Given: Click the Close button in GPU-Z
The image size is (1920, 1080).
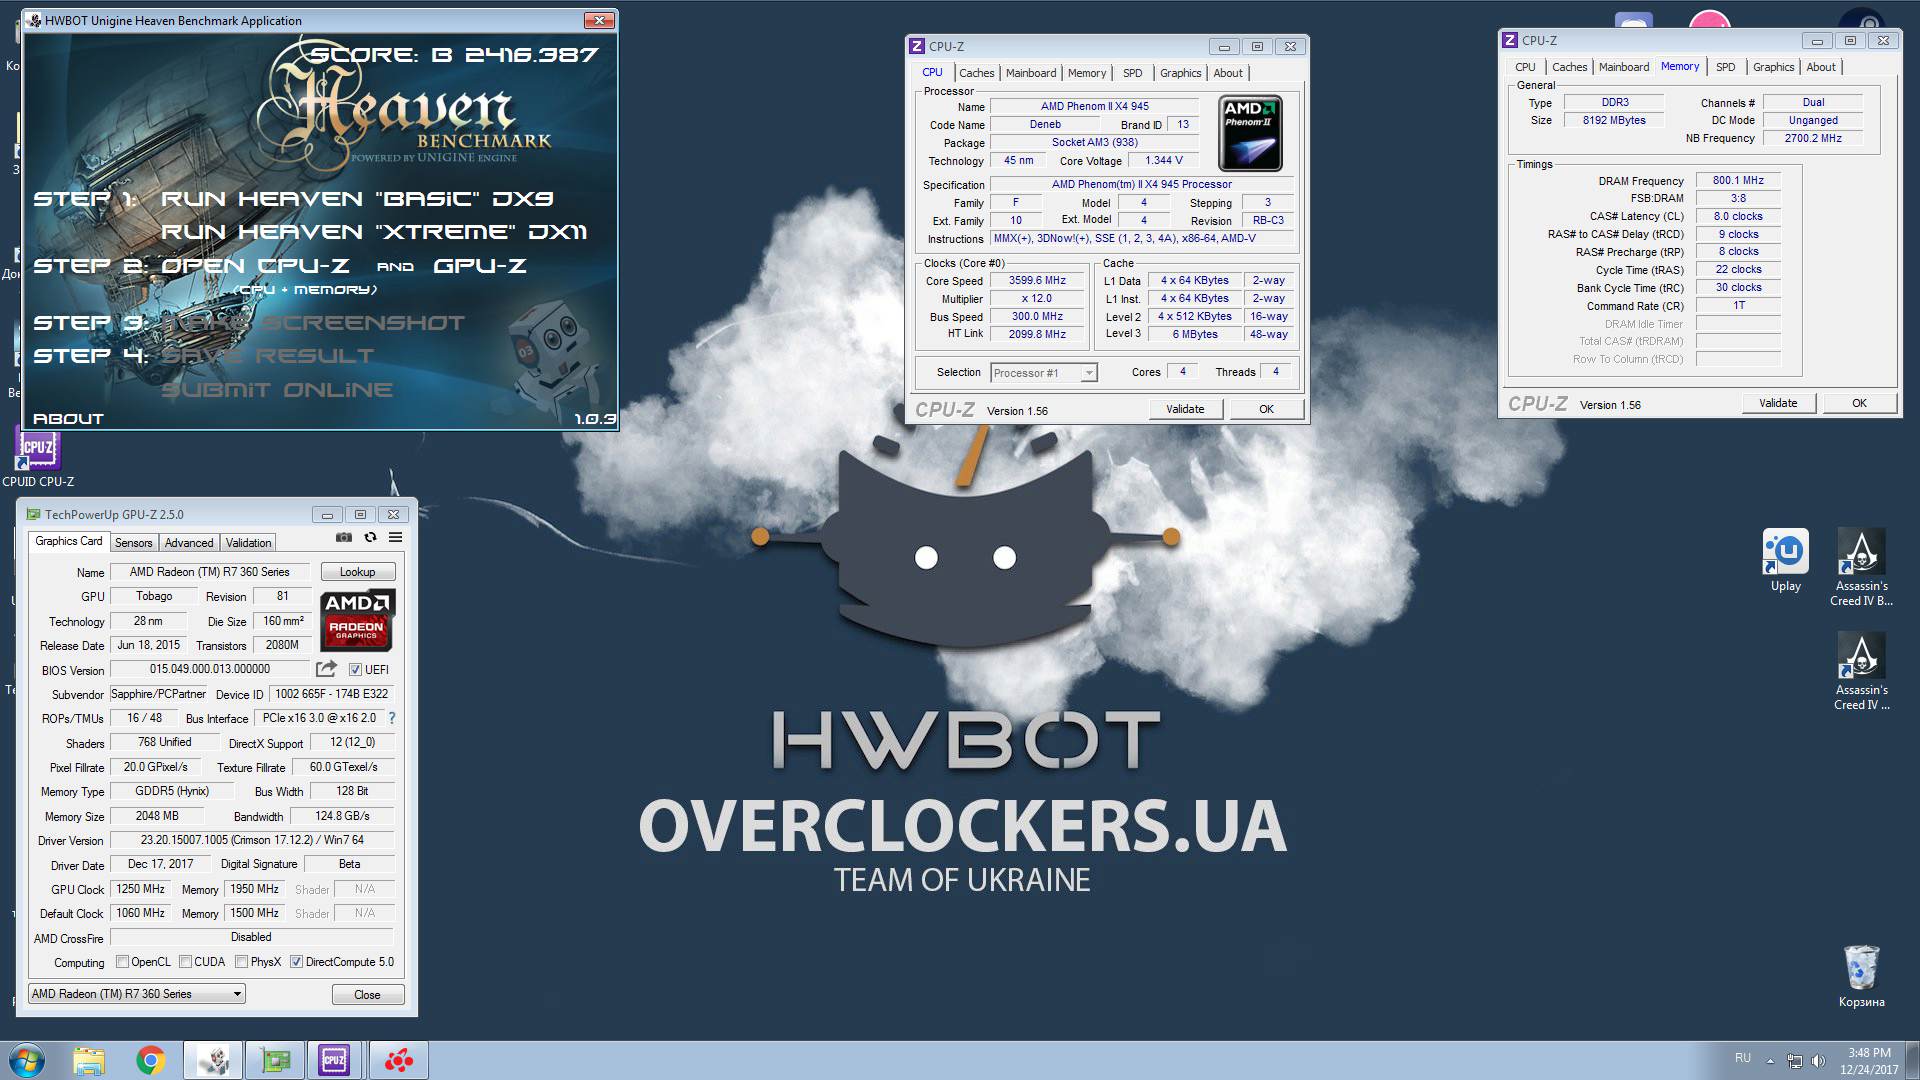Looking at the screenshot, I should [x=367, y=995].
